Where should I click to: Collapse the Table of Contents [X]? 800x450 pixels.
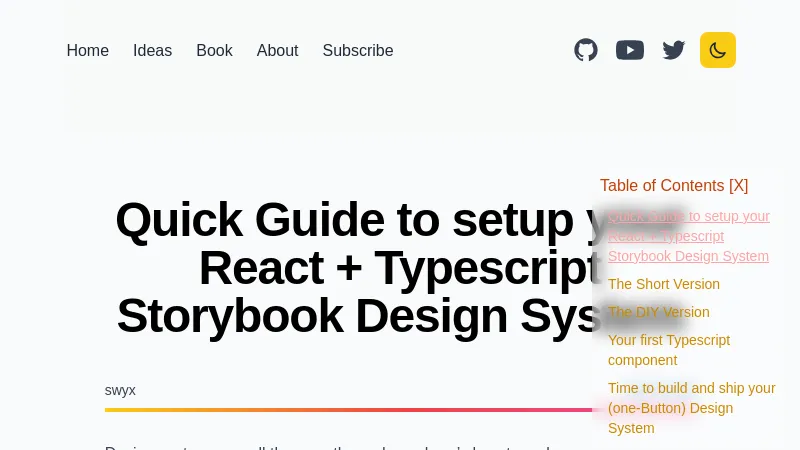click(x=673, y=185)
